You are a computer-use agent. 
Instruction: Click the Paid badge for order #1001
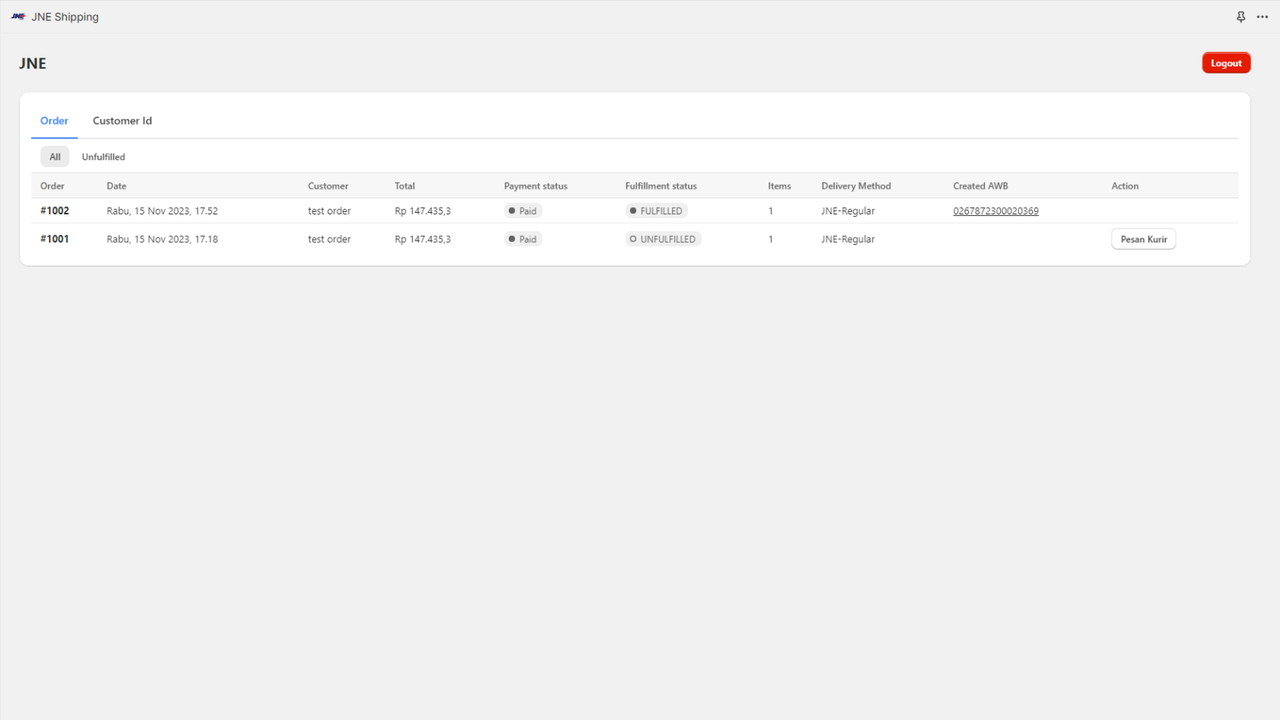523,239
